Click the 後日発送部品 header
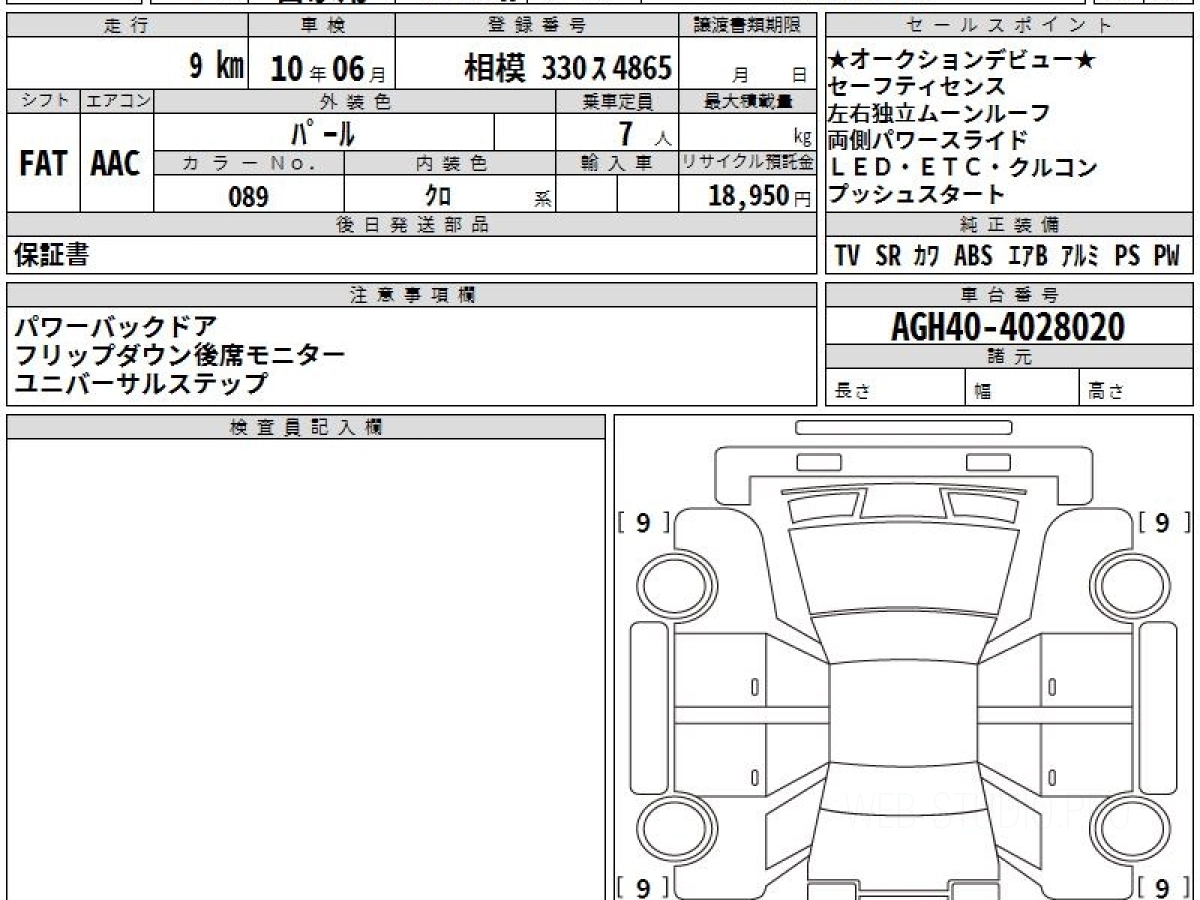Viewport: 1200px width, 900px height. point(412,225)
